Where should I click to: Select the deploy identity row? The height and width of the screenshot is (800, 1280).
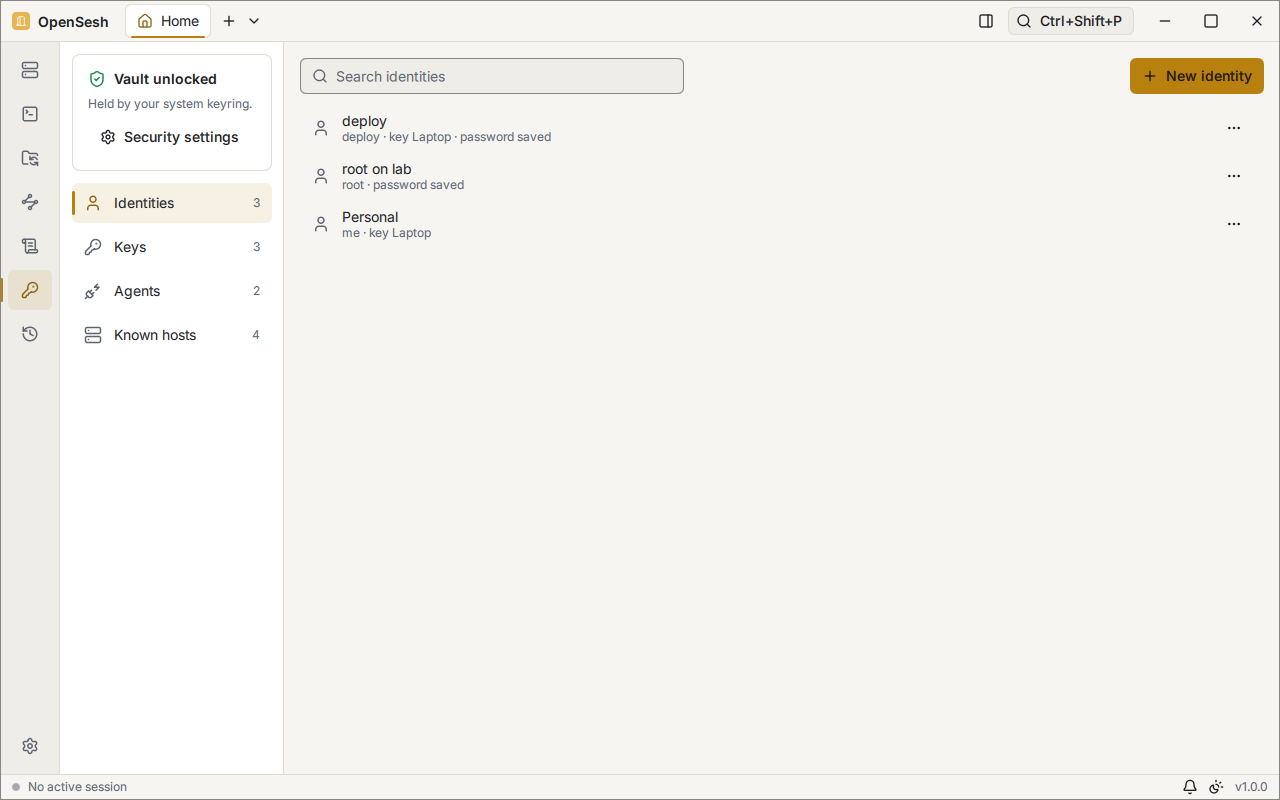pyautogui.click(x=782, y=128)
